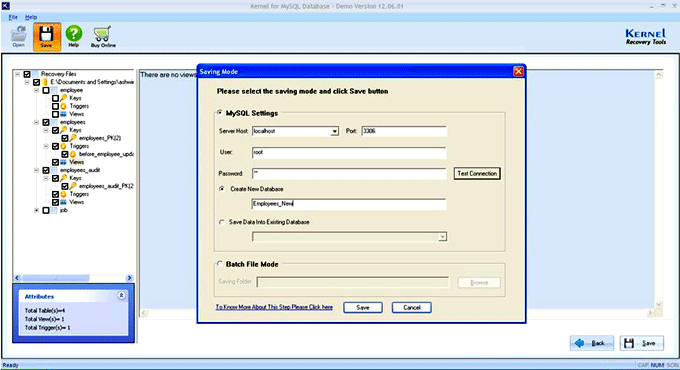The image size is (680, 370).
Task: Click the User field containing root
Action: point(349,153)
